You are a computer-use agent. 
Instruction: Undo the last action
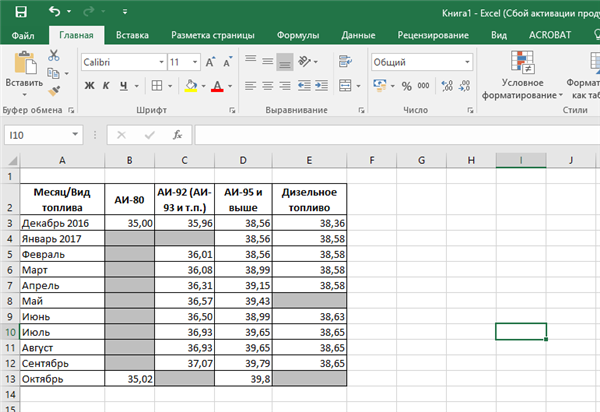54,11
